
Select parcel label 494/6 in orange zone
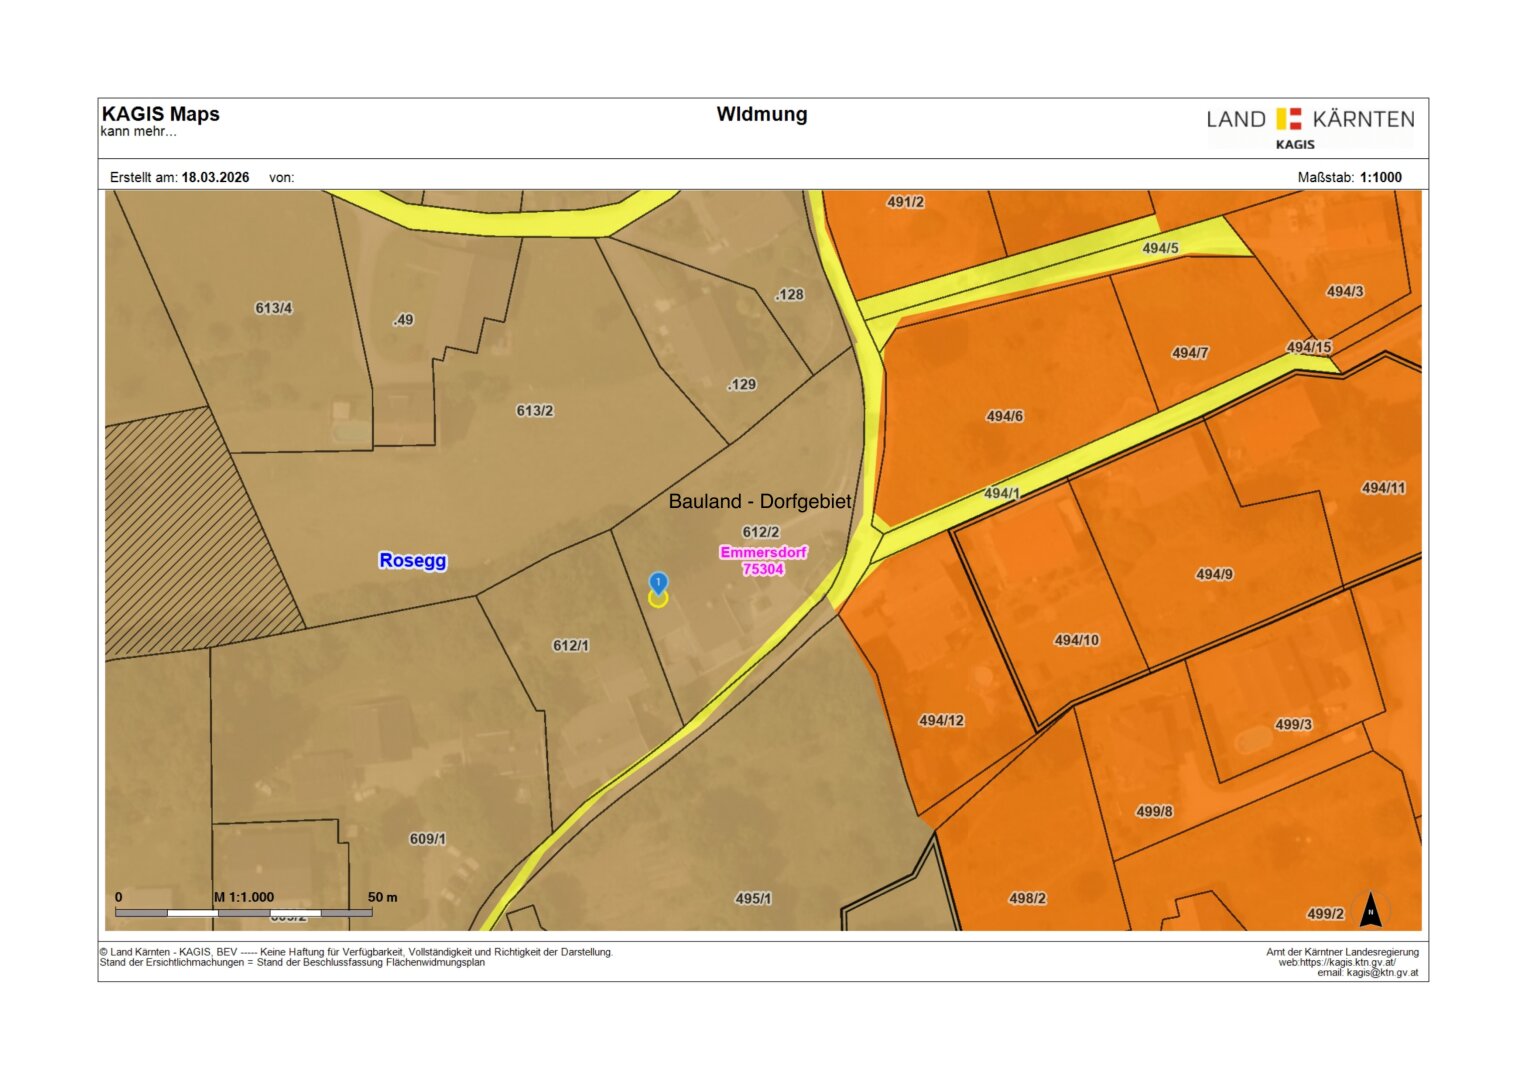coord(1005,416)
